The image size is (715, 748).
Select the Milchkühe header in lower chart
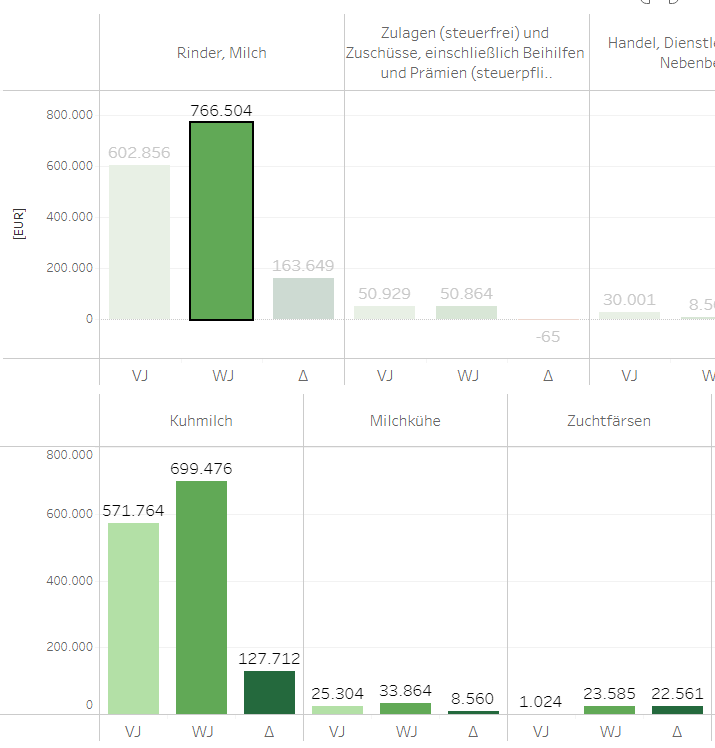[405, 421]
